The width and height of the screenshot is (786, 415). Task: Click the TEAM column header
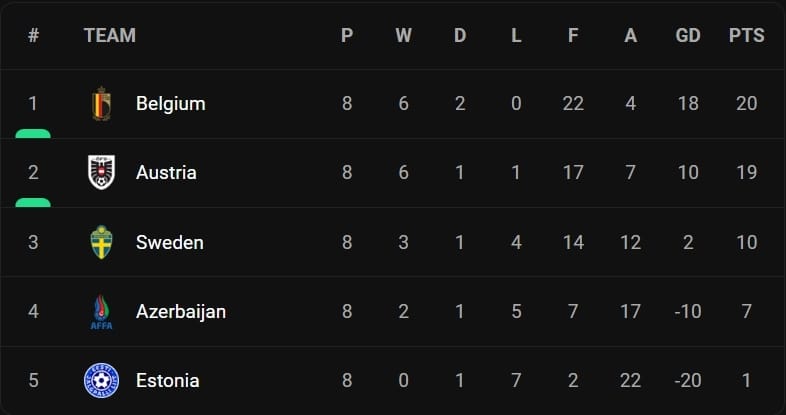point(109,35)
